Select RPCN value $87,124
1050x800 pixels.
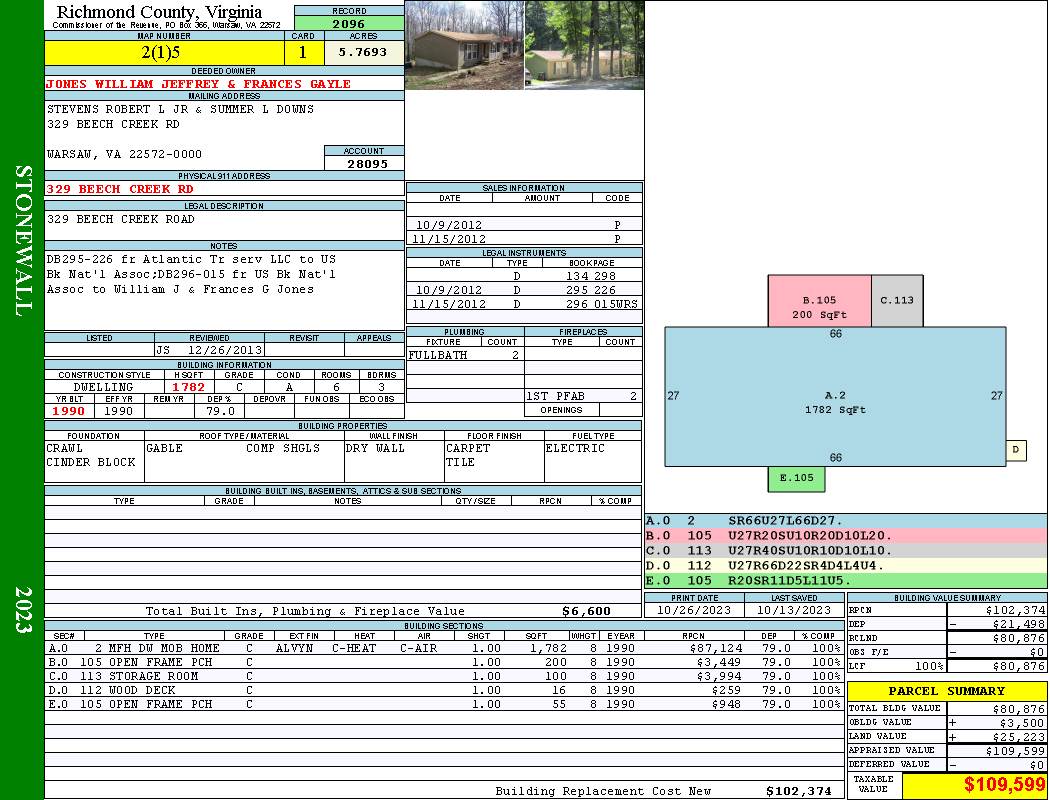pyautogui.click(x=715, y=648)
